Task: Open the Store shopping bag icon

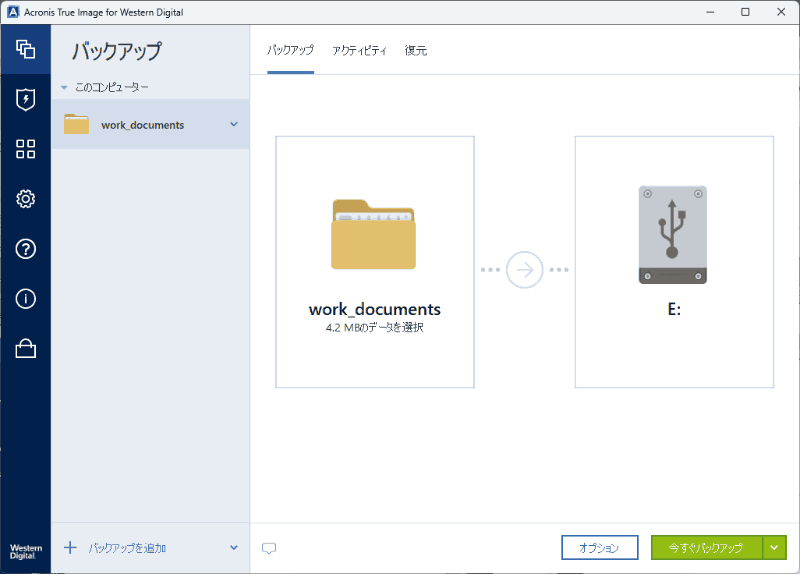Action: coord(26,348)
